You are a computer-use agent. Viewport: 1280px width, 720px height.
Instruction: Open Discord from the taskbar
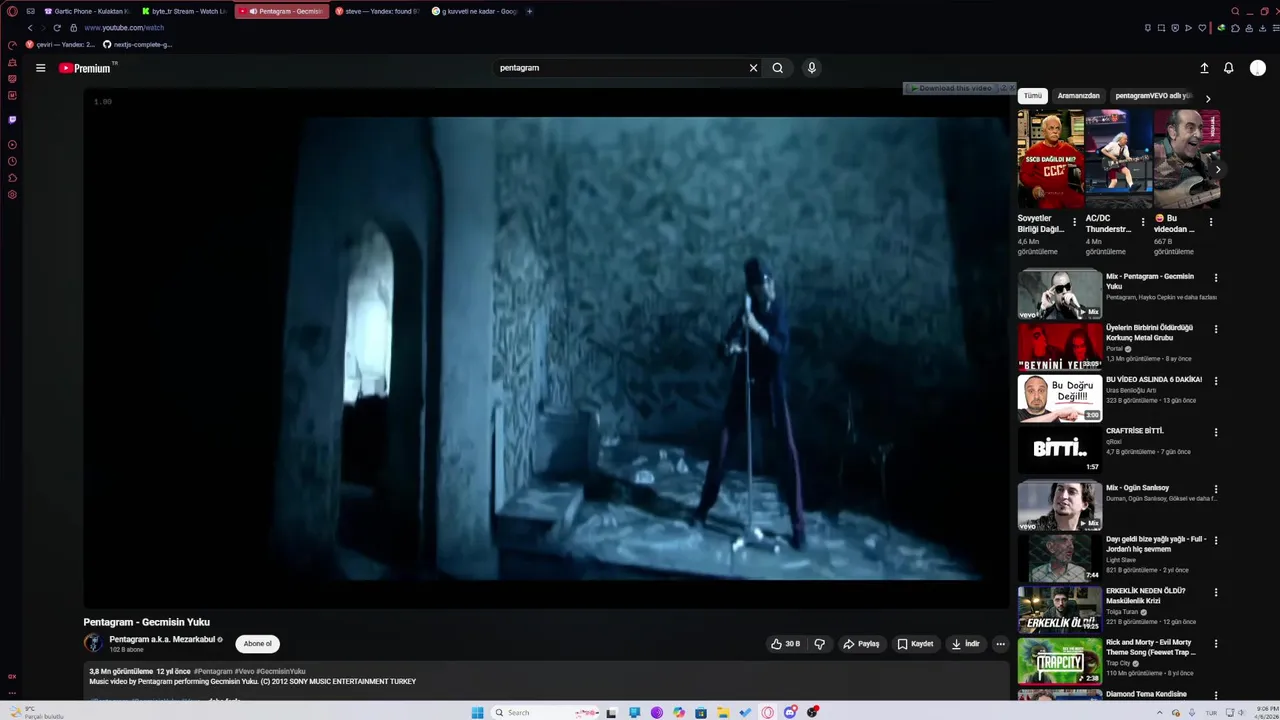click(790, 712)
